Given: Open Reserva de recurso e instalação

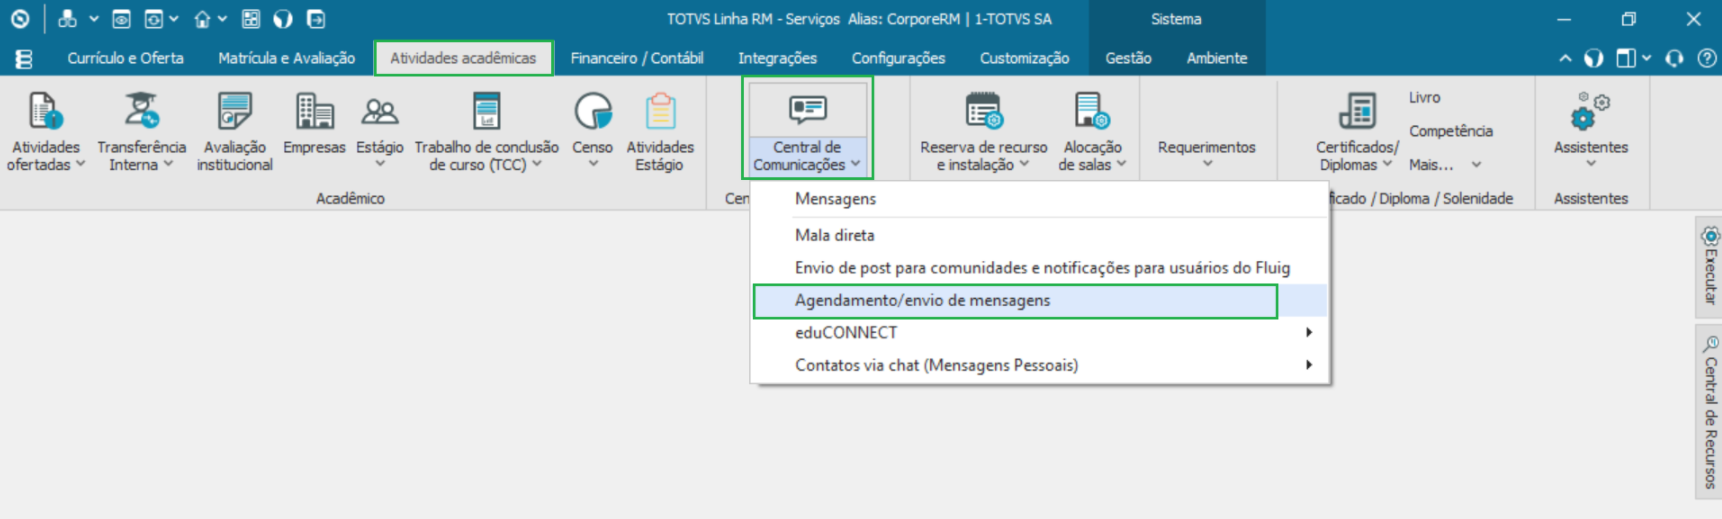Looking at the screenshot, I should tap(984, 133).
